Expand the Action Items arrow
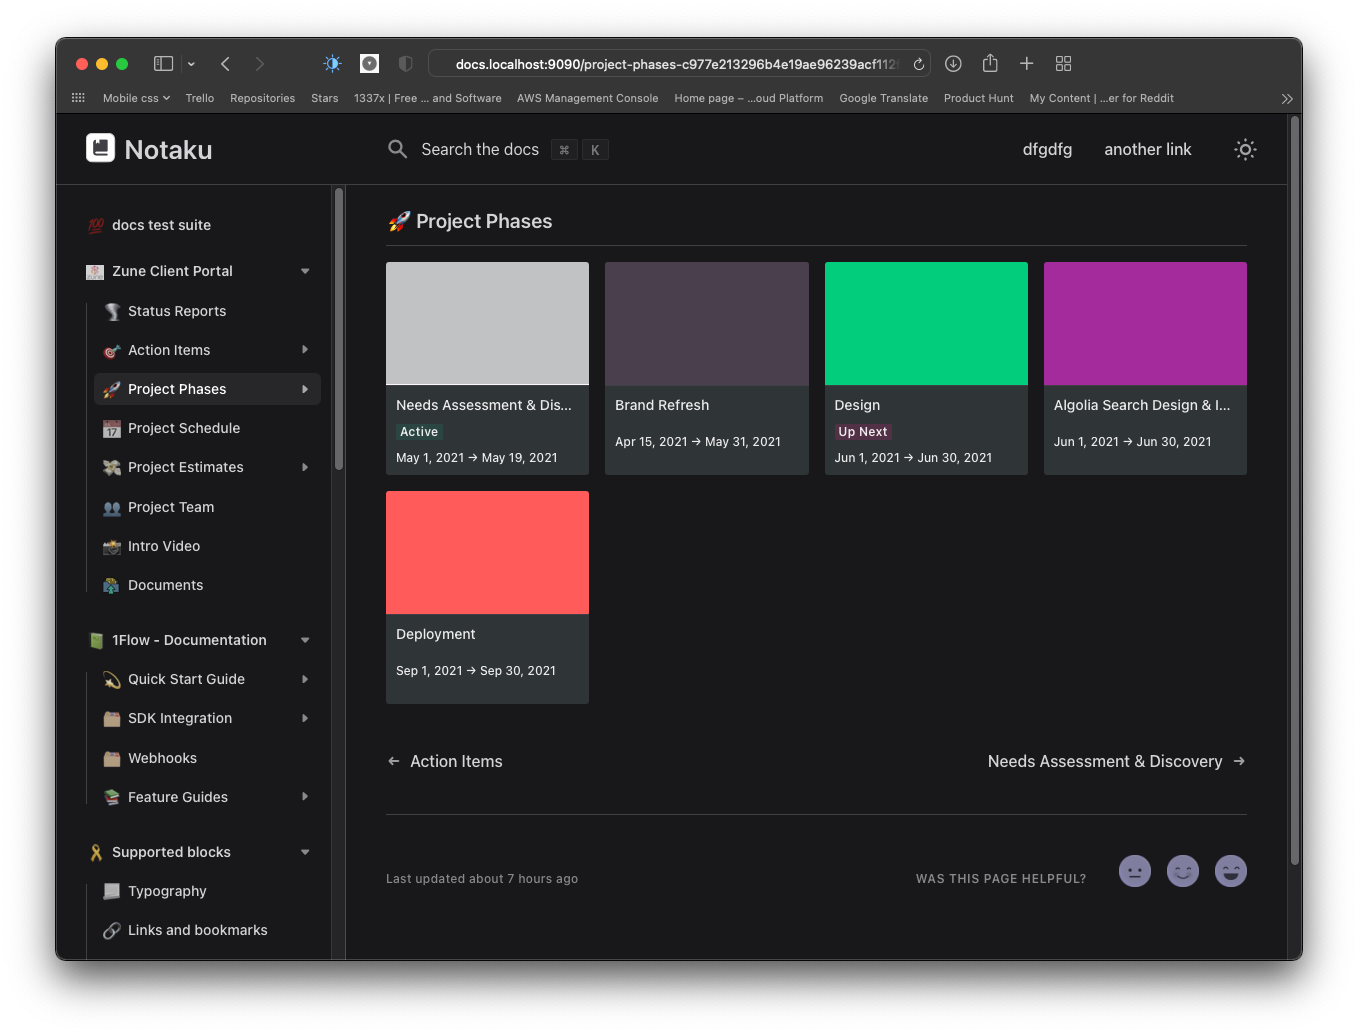This screenshot has width=1358, height=1034. click(x=305, y=350)
